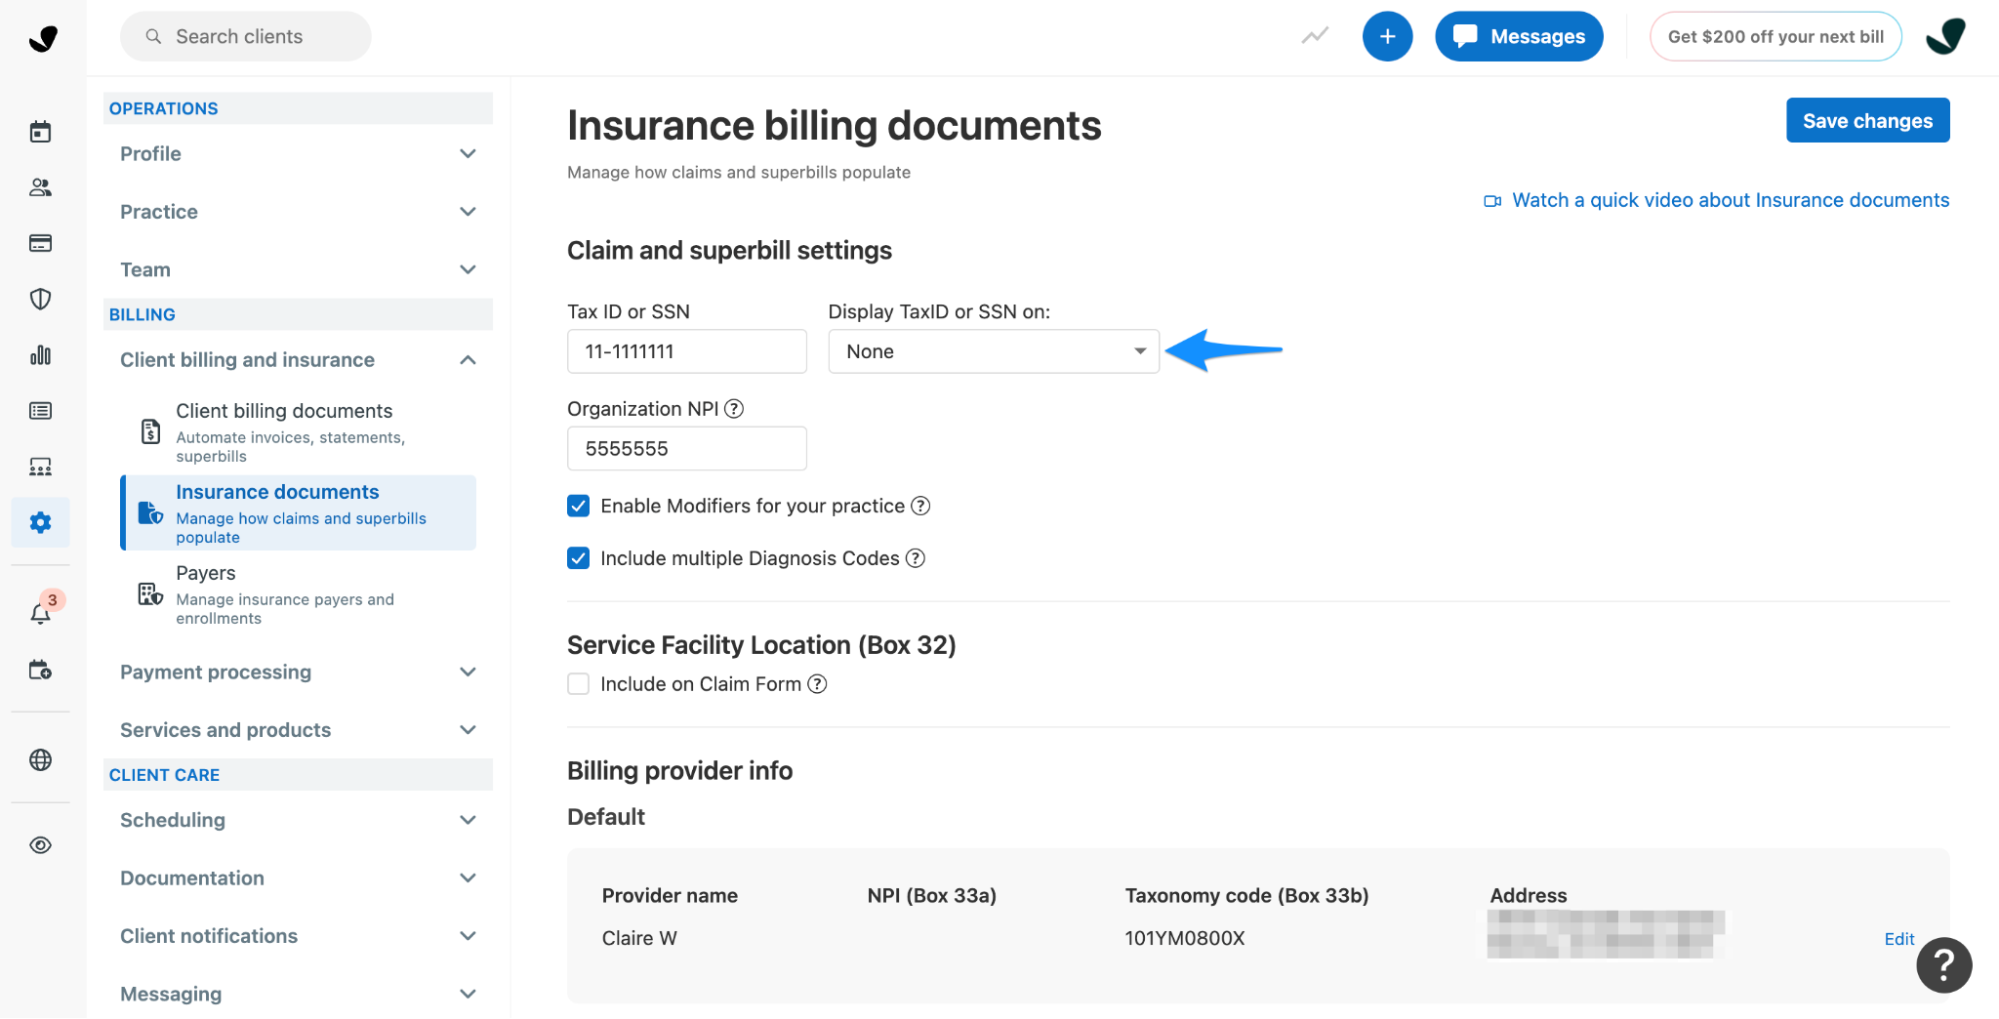Click Include on Claim Form help icon
Screen dimensions: 1999x1019
point(817,684)
